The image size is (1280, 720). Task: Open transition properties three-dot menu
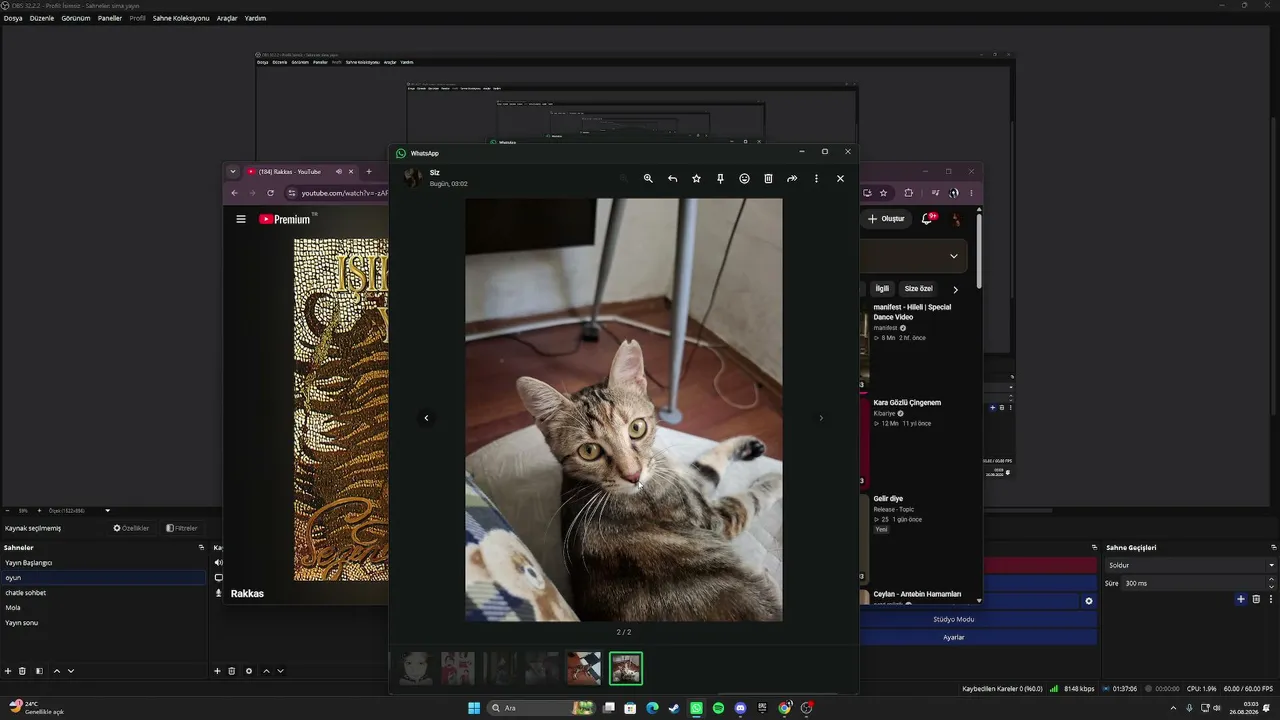1271,599
